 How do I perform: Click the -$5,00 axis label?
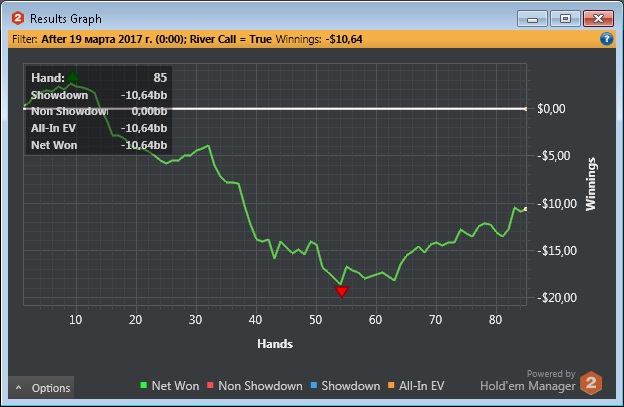coord(554,156)
